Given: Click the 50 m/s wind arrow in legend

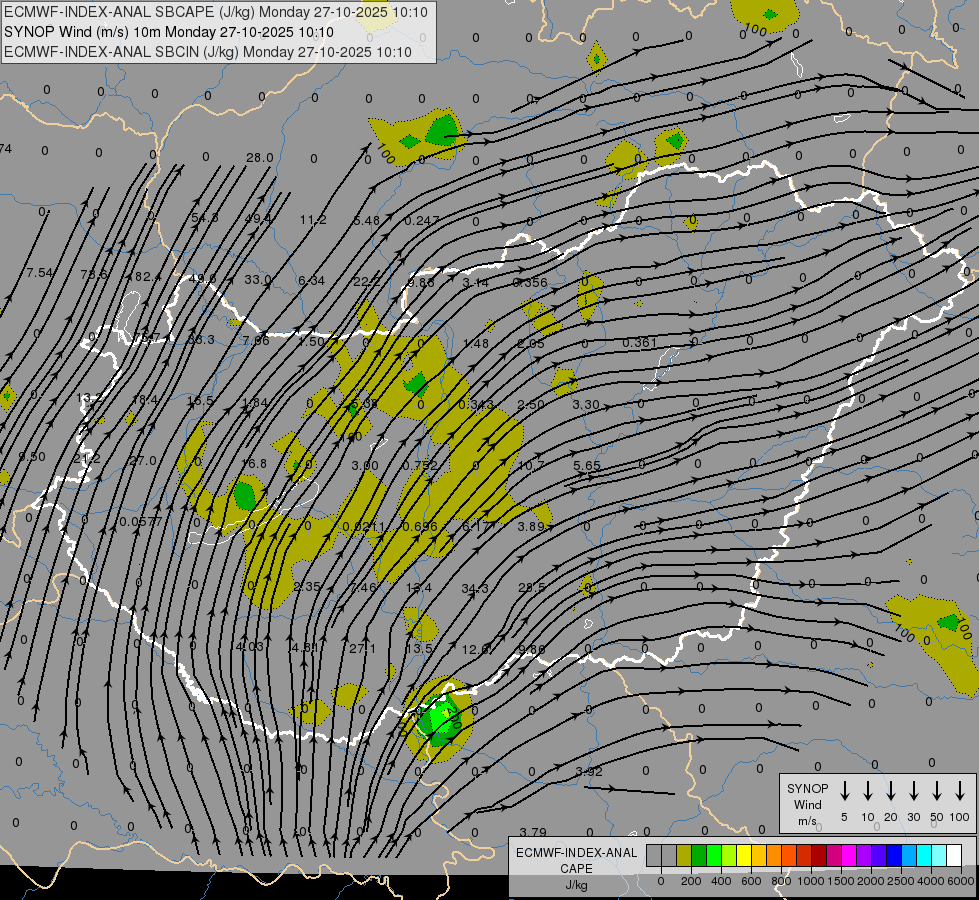Looking at the screenshot, I should (937, 790).
